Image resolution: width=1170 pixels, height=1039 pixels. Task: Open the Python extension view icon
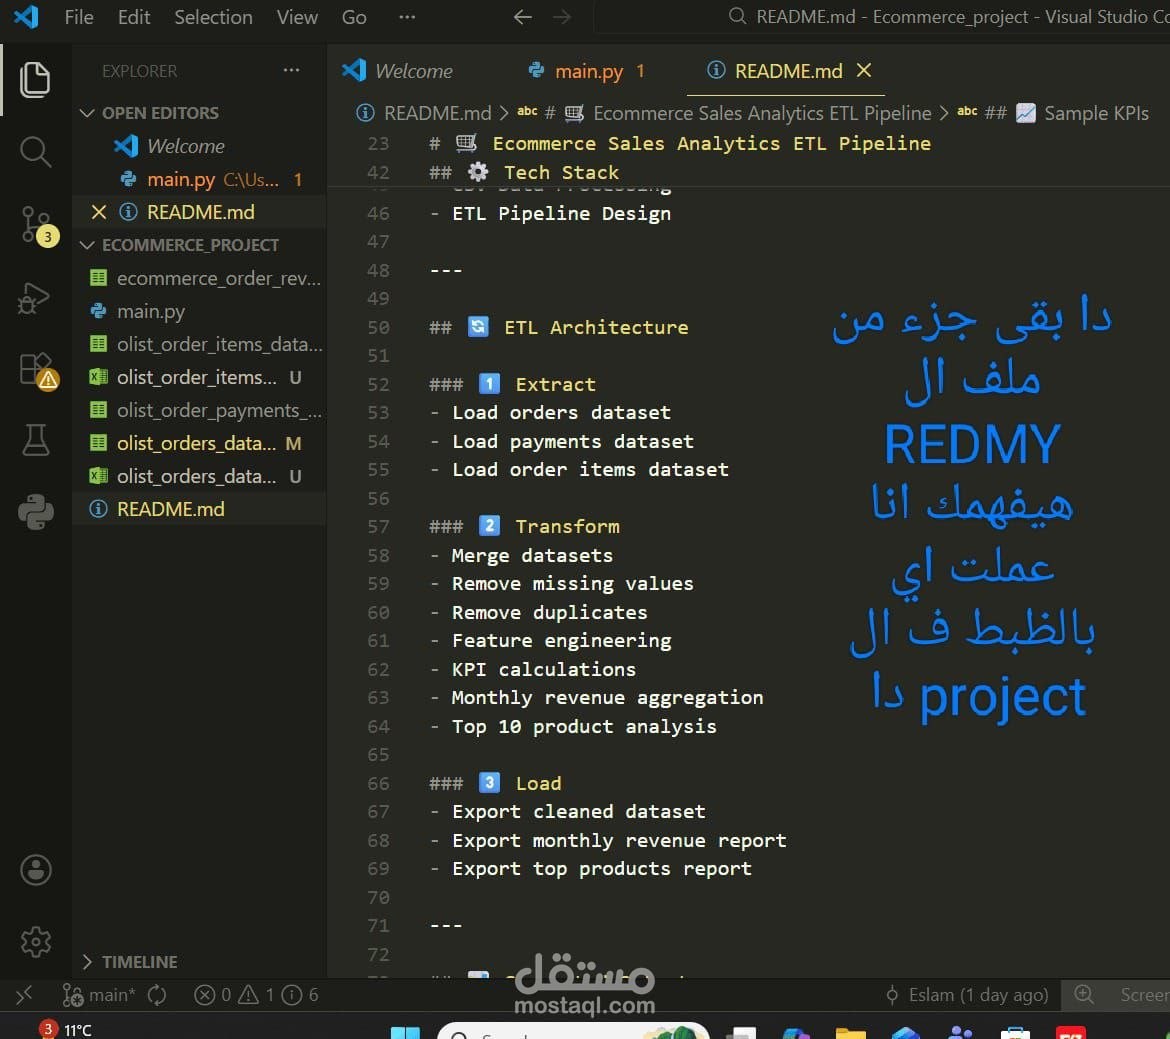point(35,512)
